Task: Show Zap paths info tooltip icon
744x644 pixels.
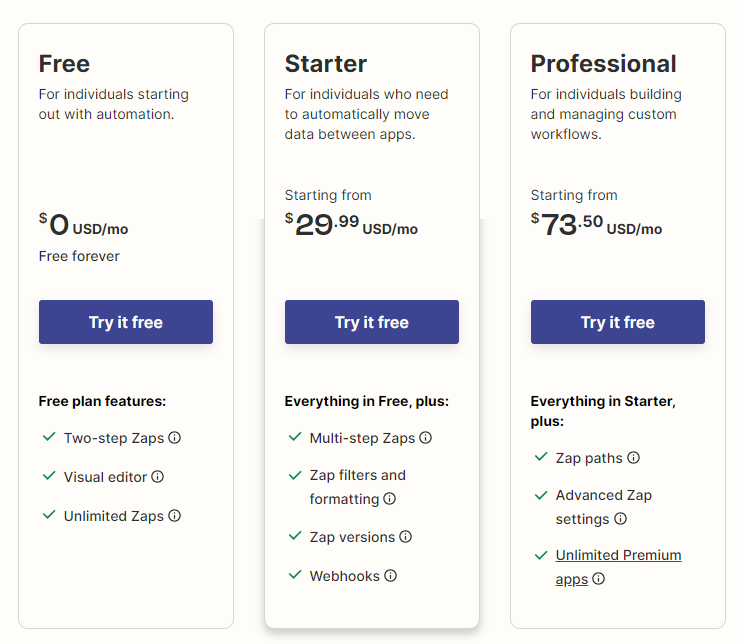Action: coord(633,457)
